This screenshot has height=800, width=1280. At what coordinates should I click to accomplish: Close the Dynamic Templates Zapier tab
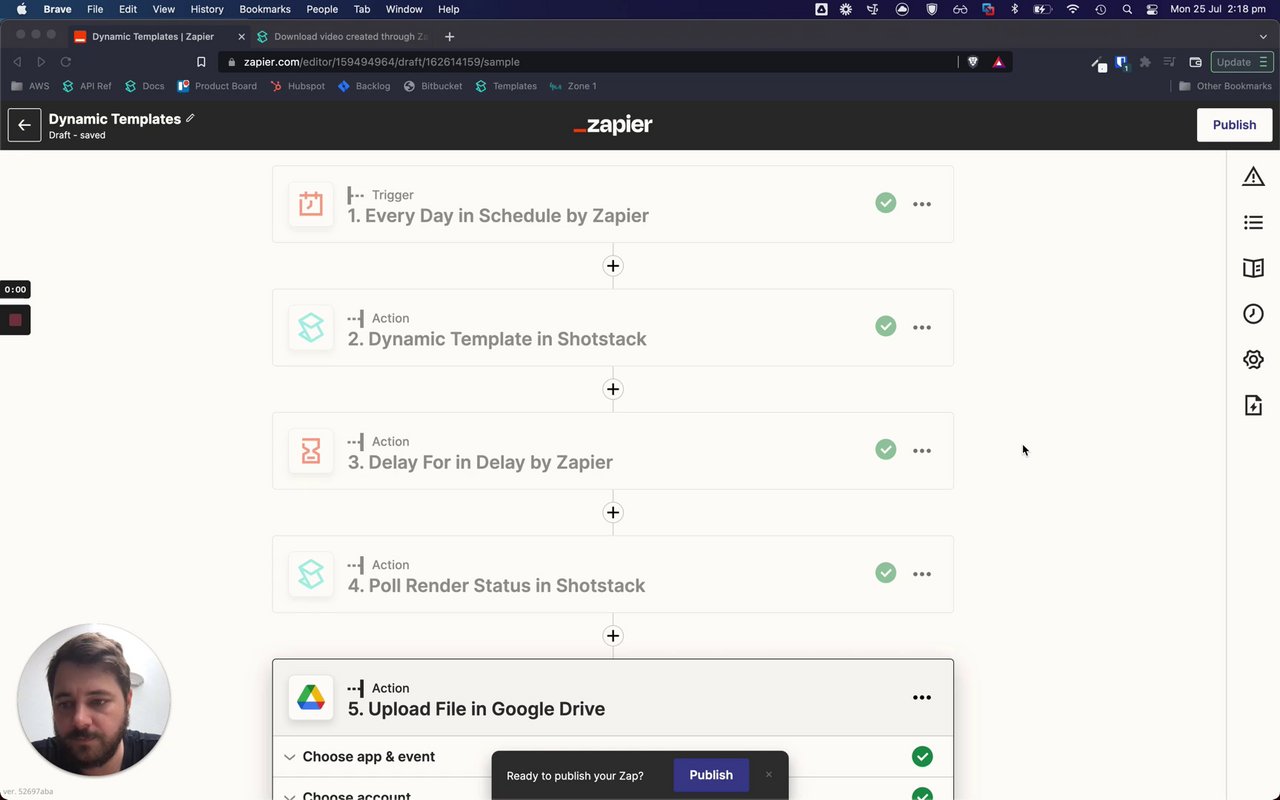pos(241,37)
